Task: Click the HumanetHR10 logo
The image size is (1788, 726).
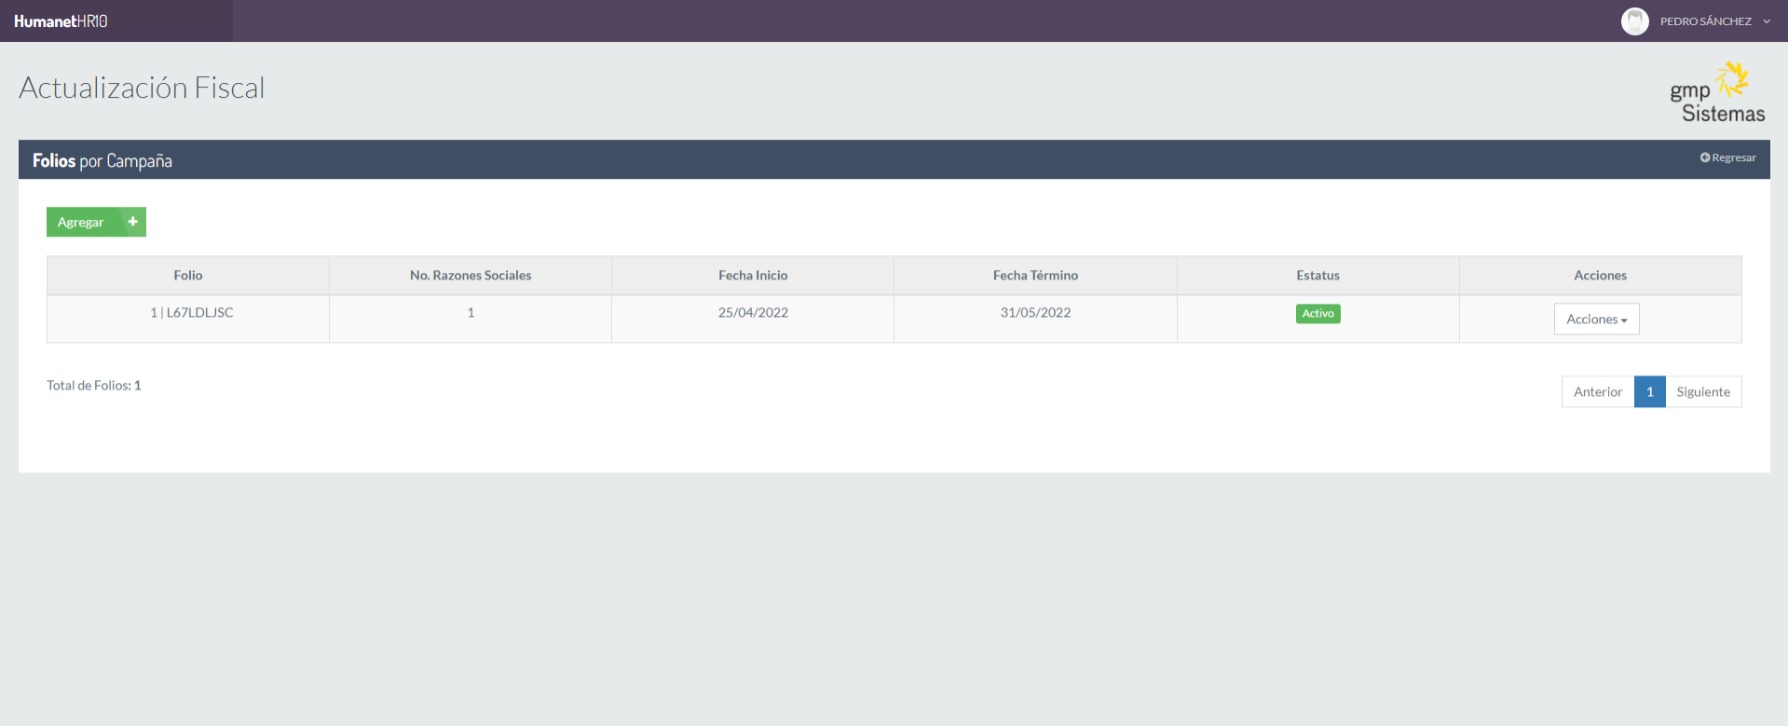Action: [x=61, y=21]
